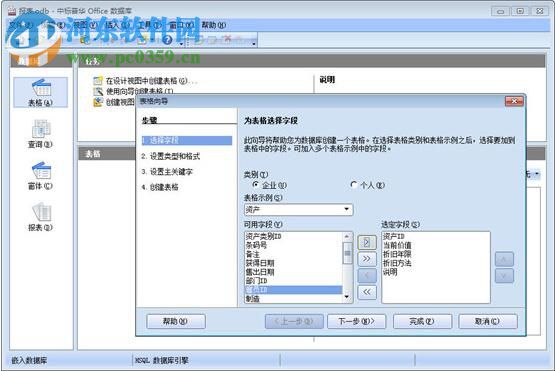Image resolution: width=555 pixels, height=371 pixels.
Task: Click step 4 创建表格
Action: (160, 187)
